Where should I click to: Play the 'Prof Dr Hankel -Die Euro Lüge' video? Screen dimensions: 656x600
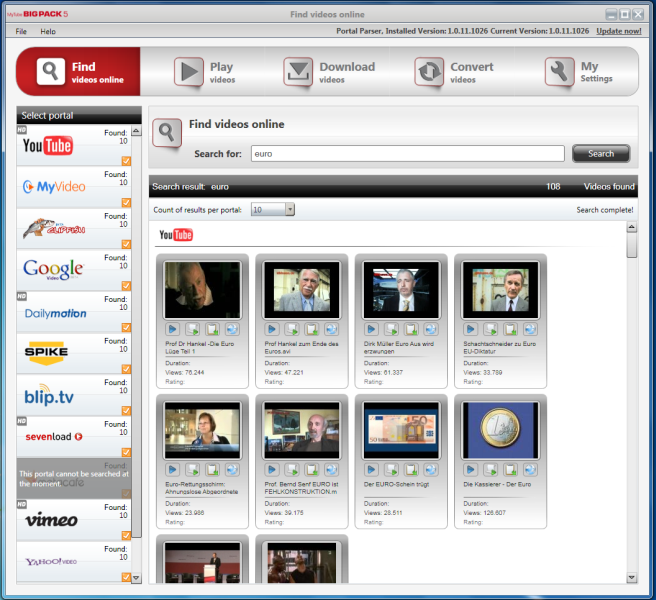pos(172,329)
